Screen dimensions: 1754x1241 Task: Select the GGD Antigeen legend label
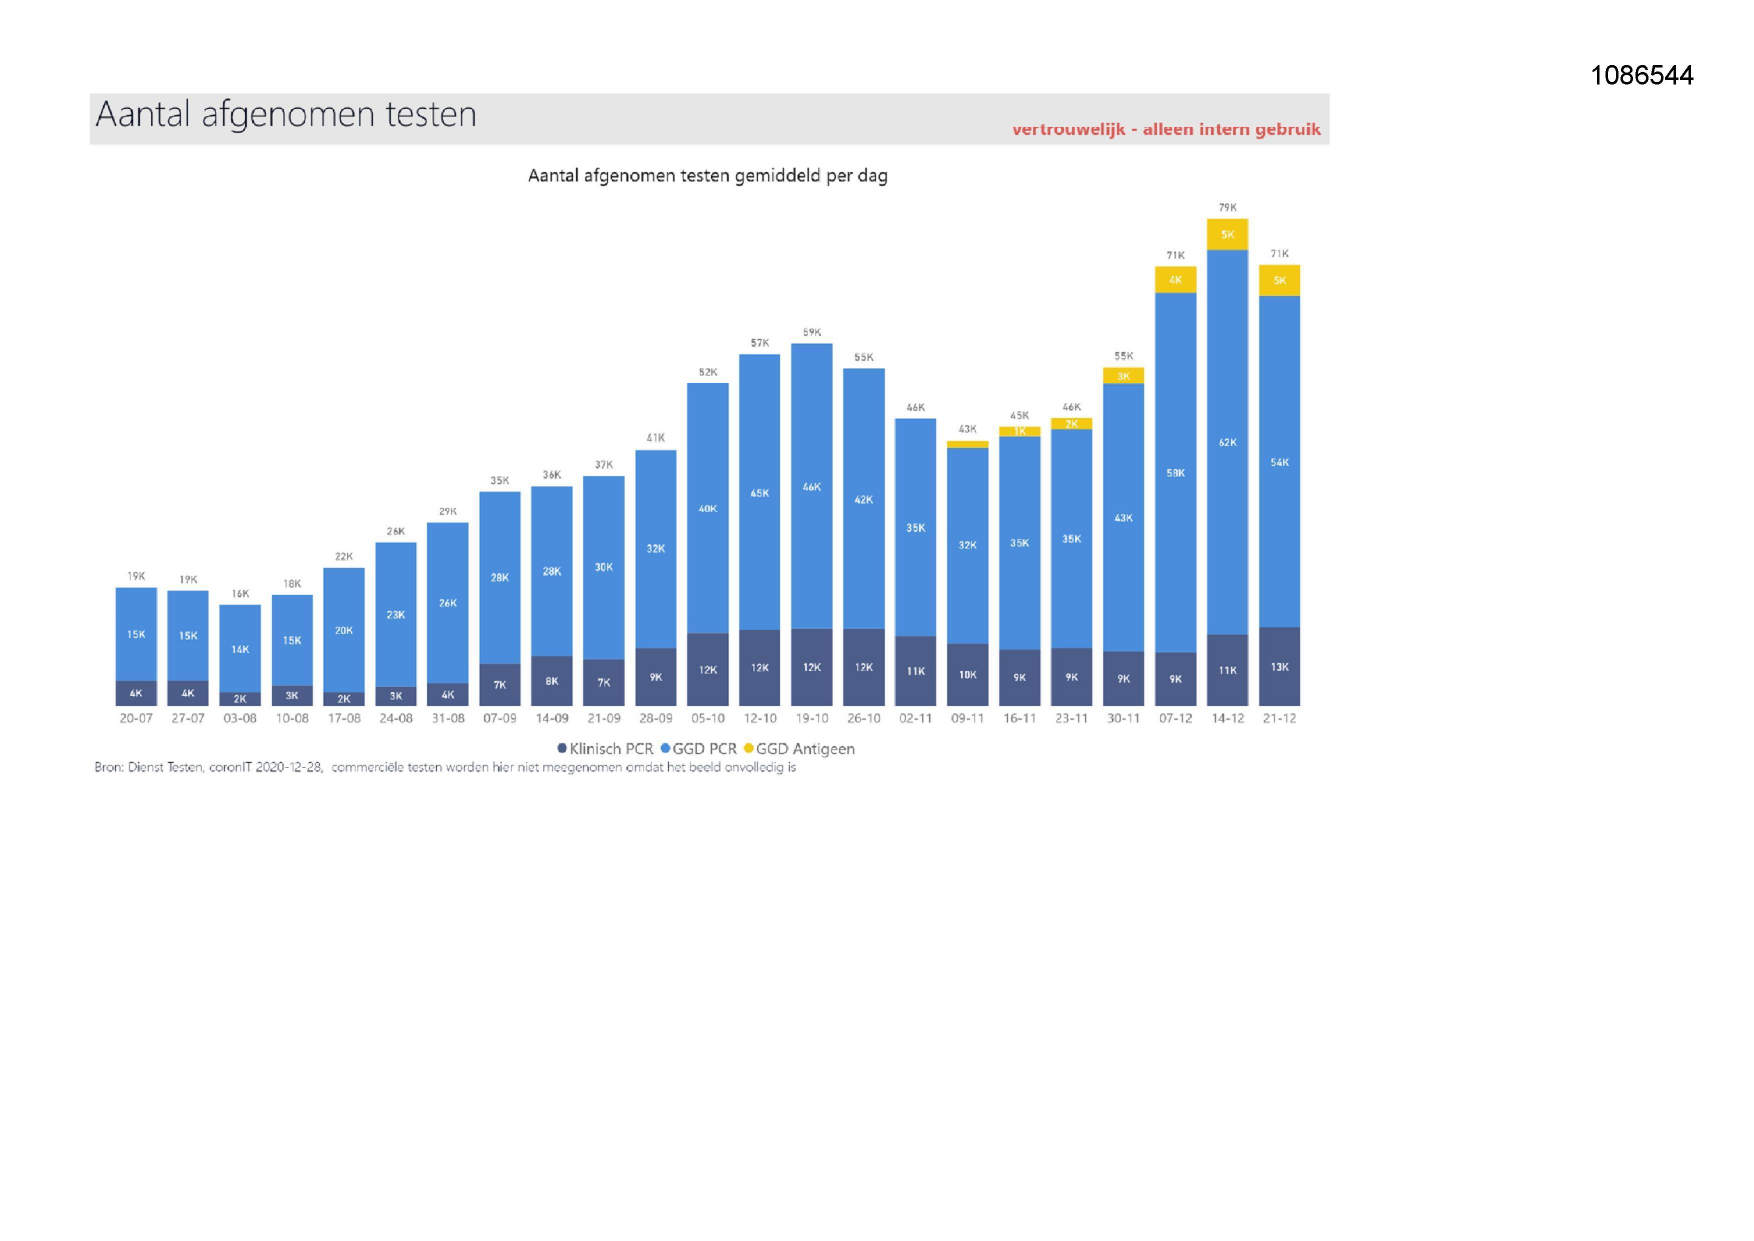click(x=805, y=749)
